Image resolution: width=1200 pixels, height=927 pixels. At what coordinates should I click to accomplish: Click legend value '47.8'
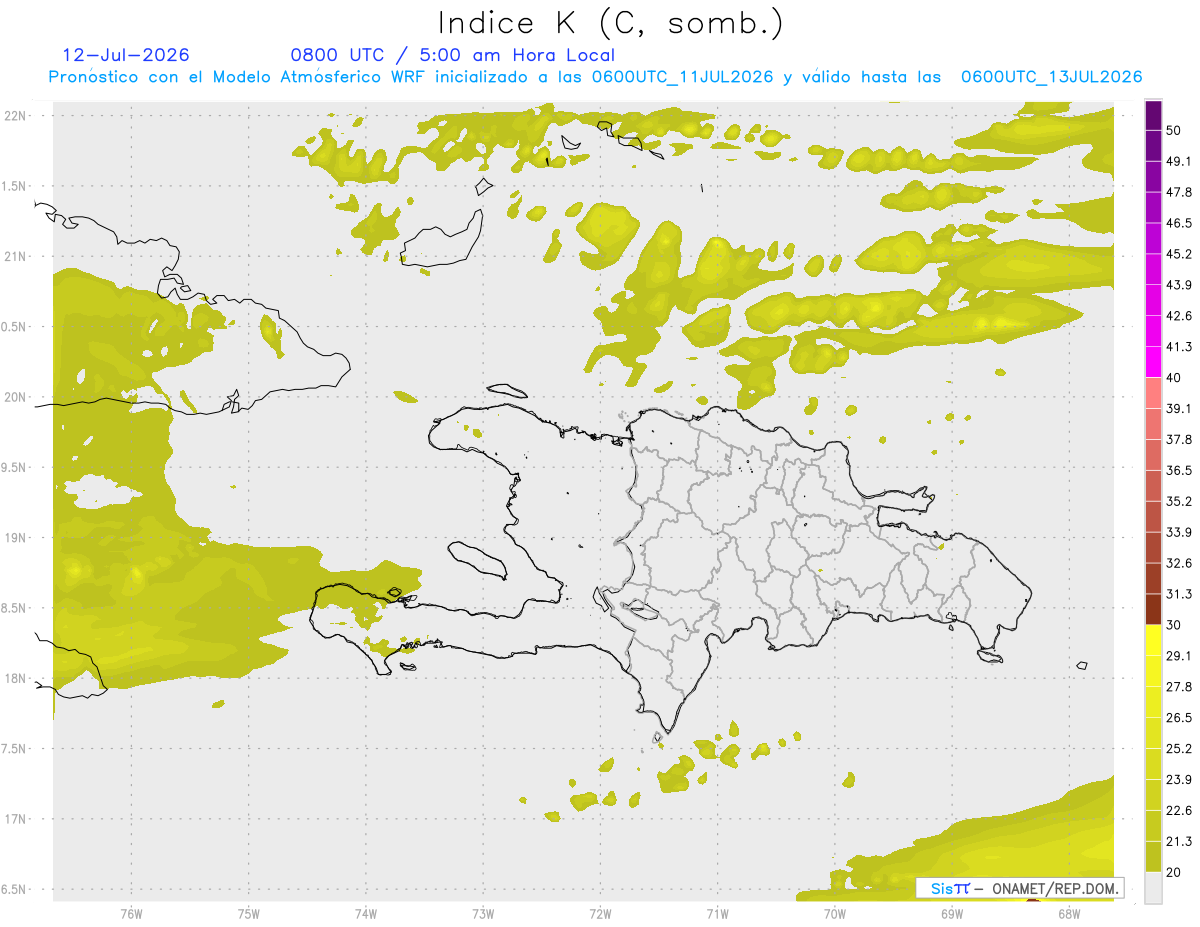pyautogui.click(x=1179, y=192)
